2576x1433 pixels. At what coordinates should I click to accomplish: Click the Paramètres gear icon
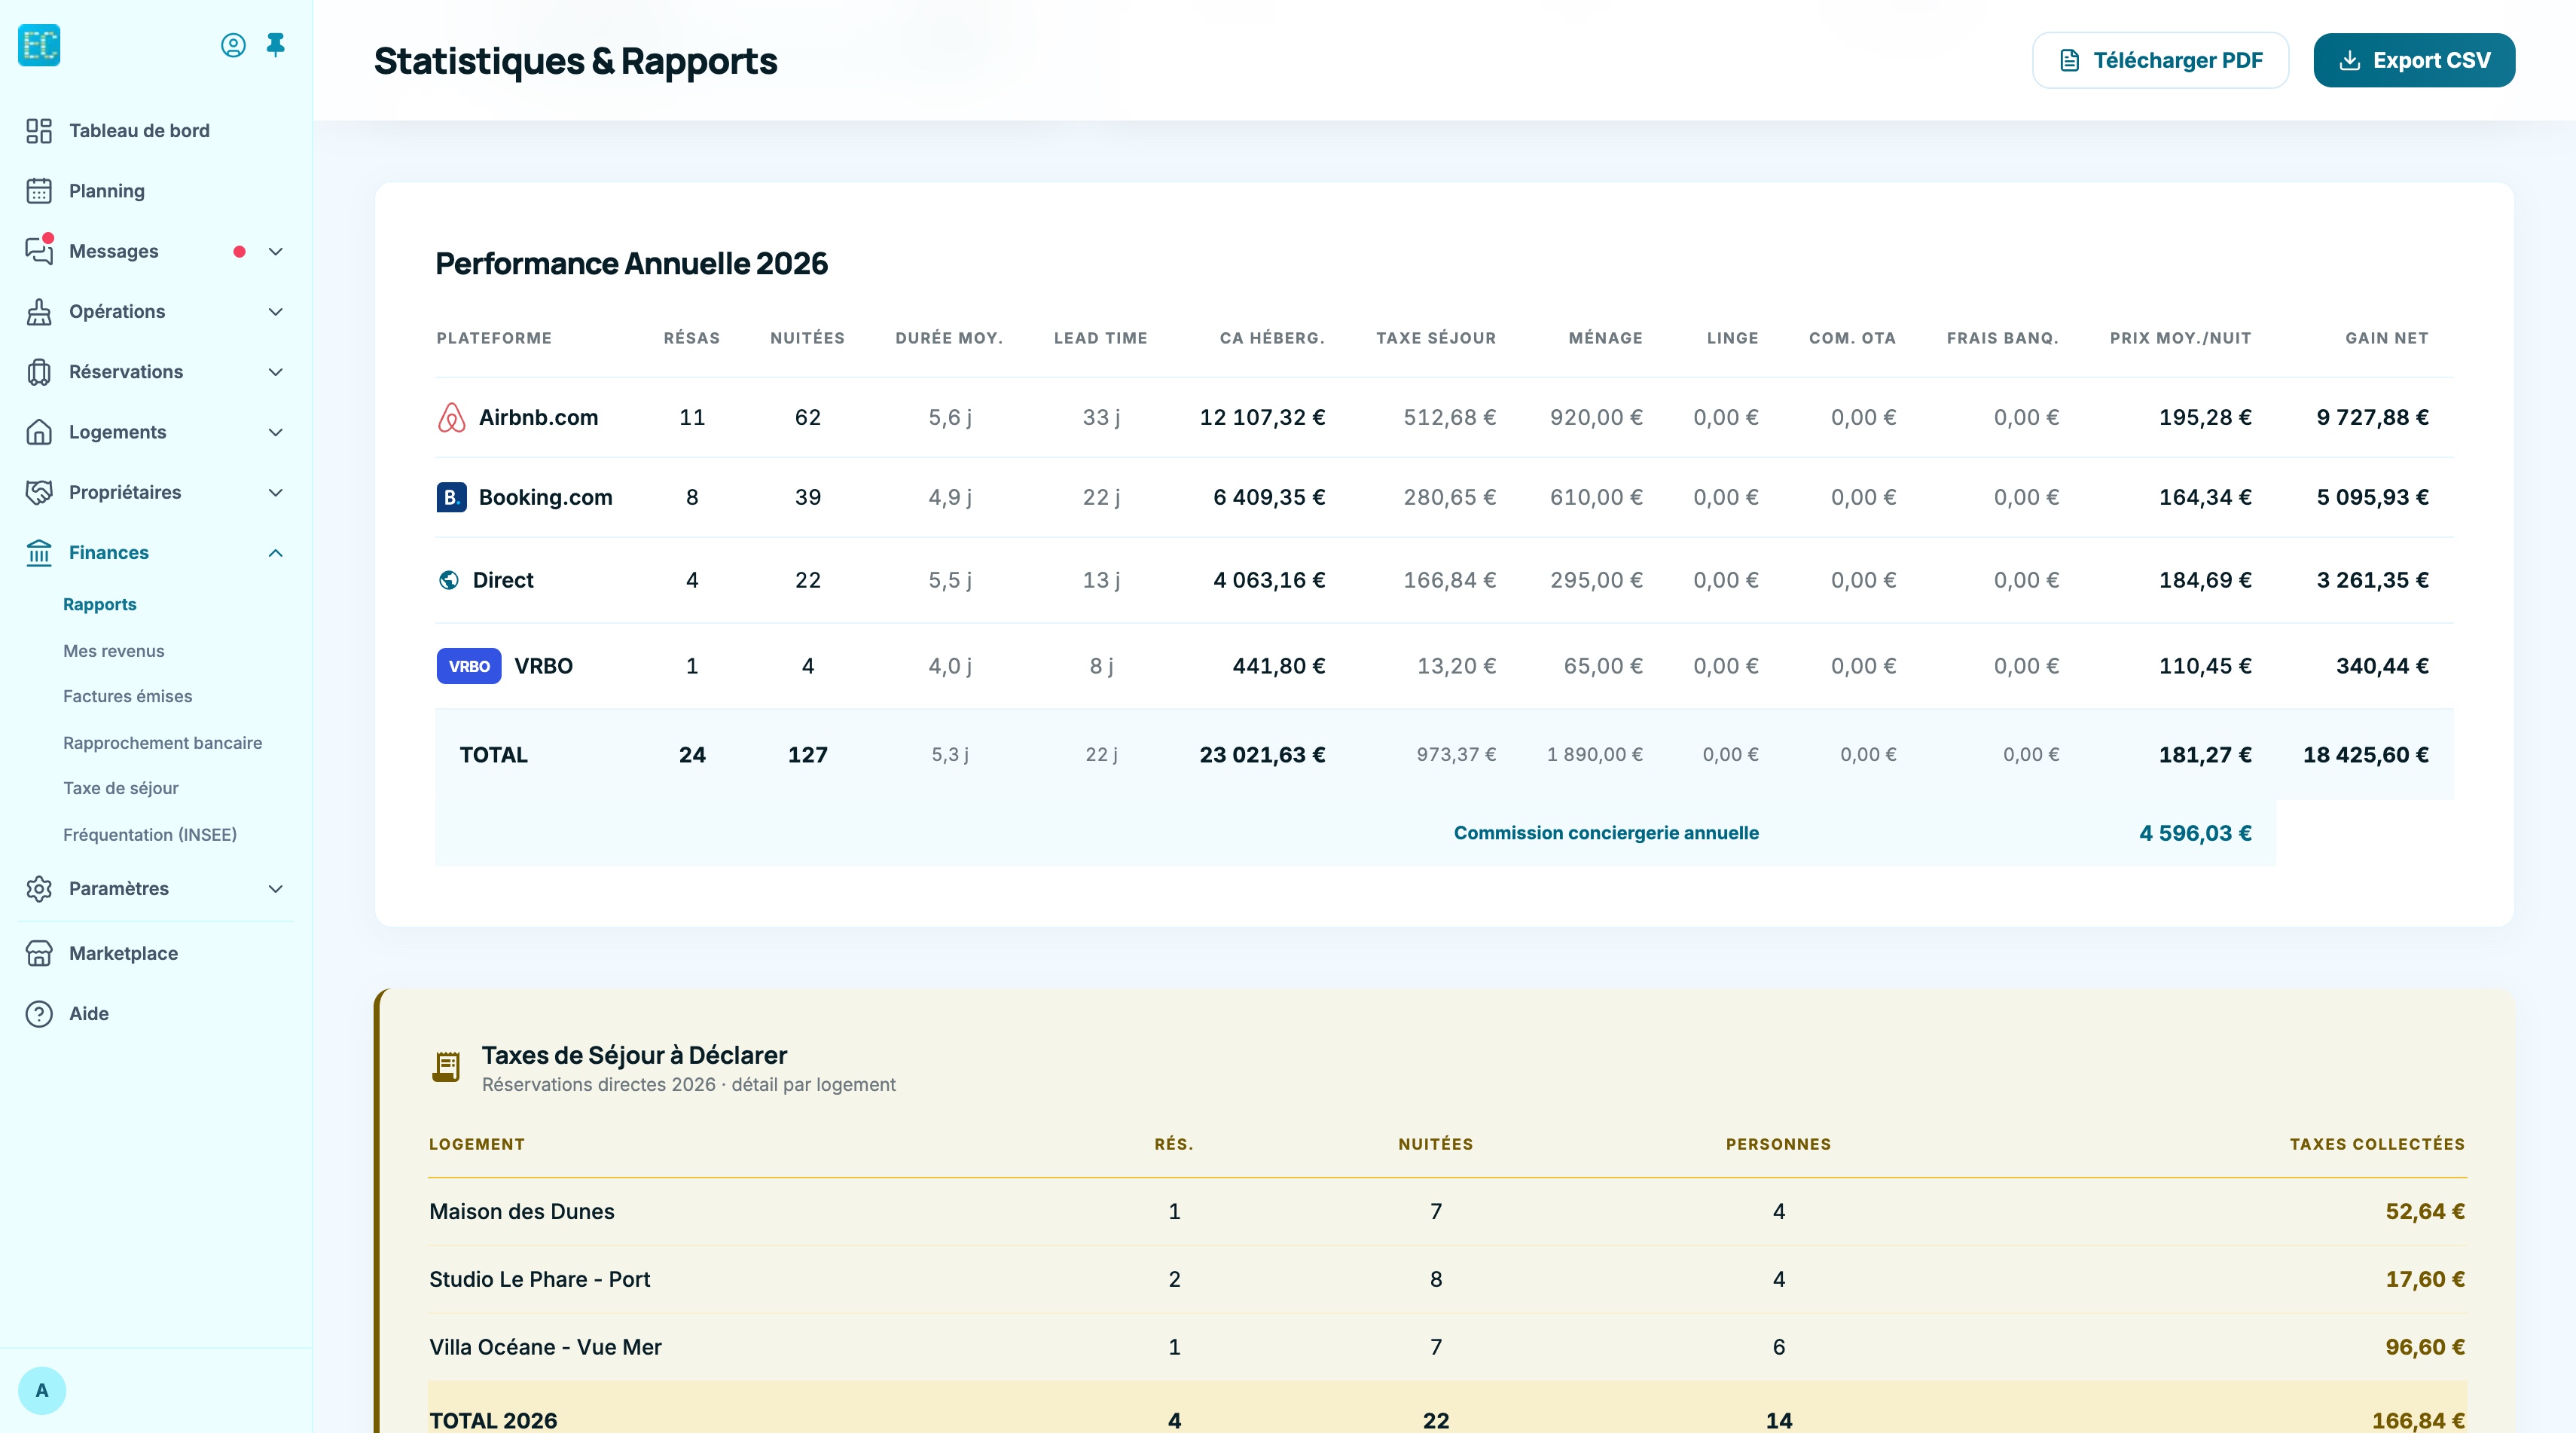coord(39,889)
